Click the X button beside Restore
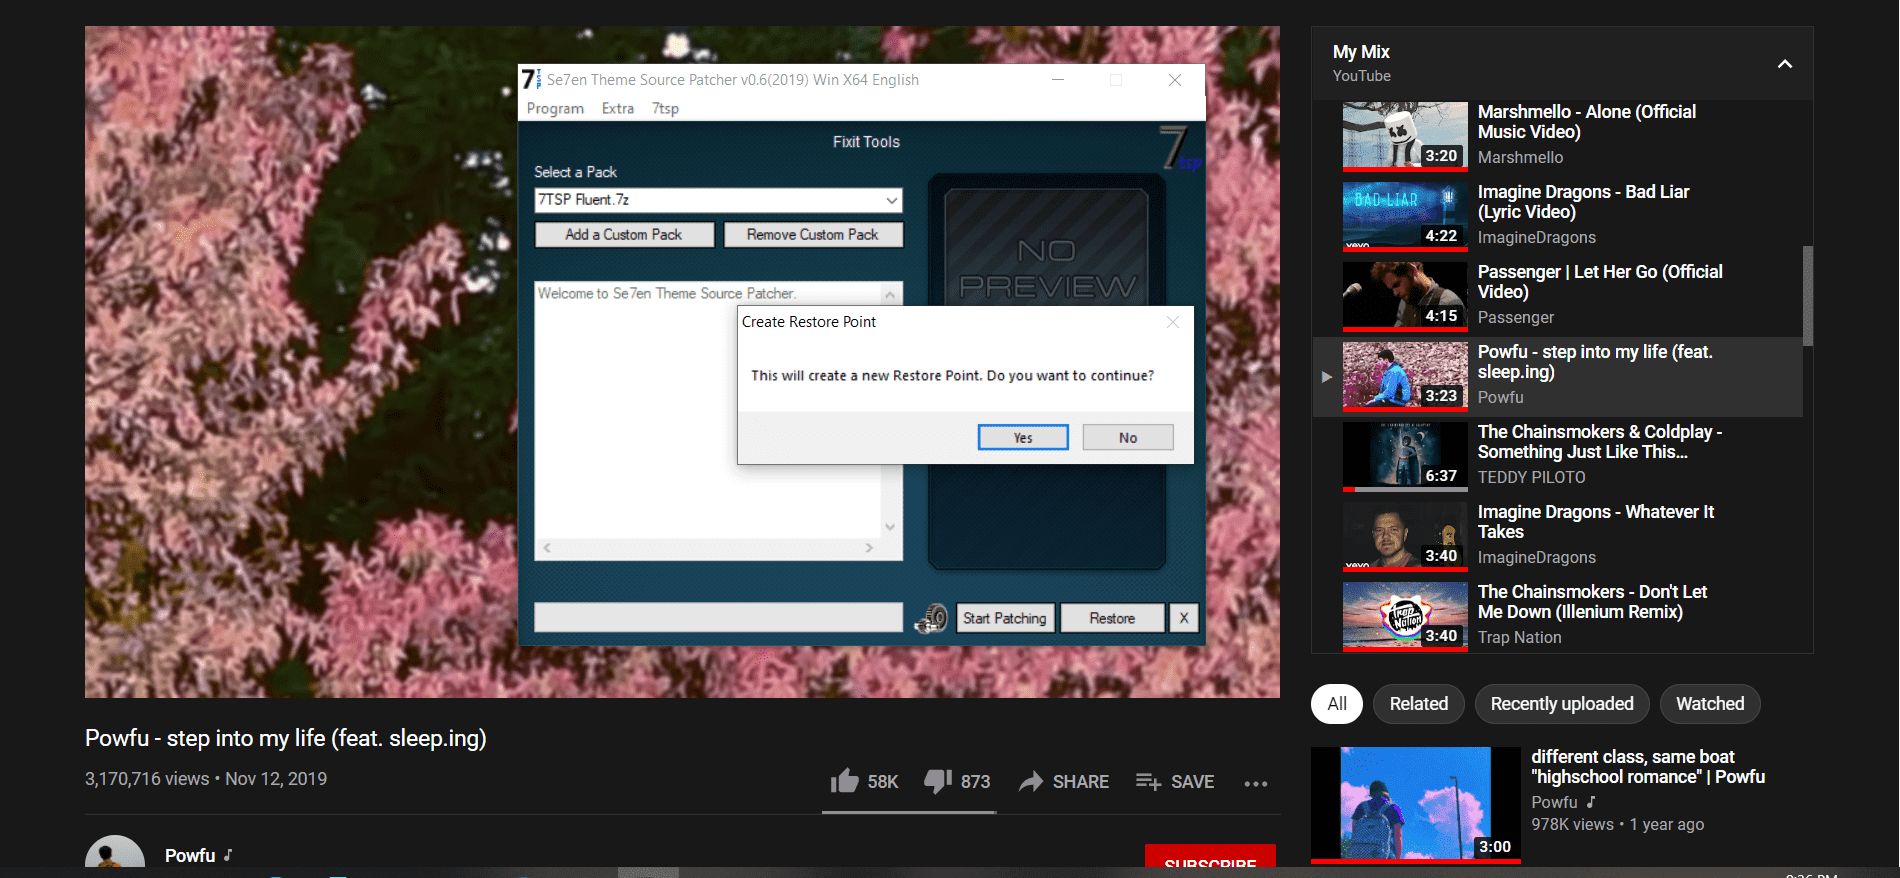This screenshot has width=1900, height=878. pos(1184,619)
